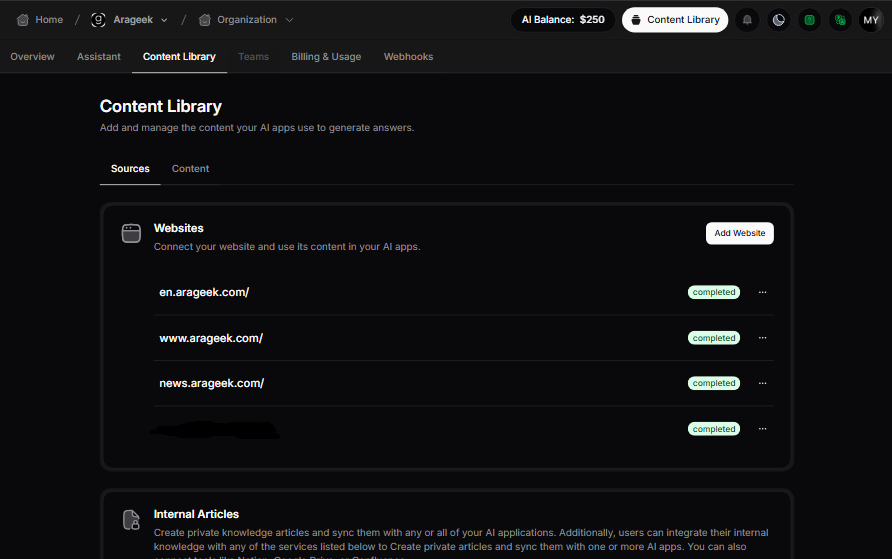This screenshot has height=559, width=892.
Task: Click the AI Balance $250 indicator
Action: (x=562, y=20)
